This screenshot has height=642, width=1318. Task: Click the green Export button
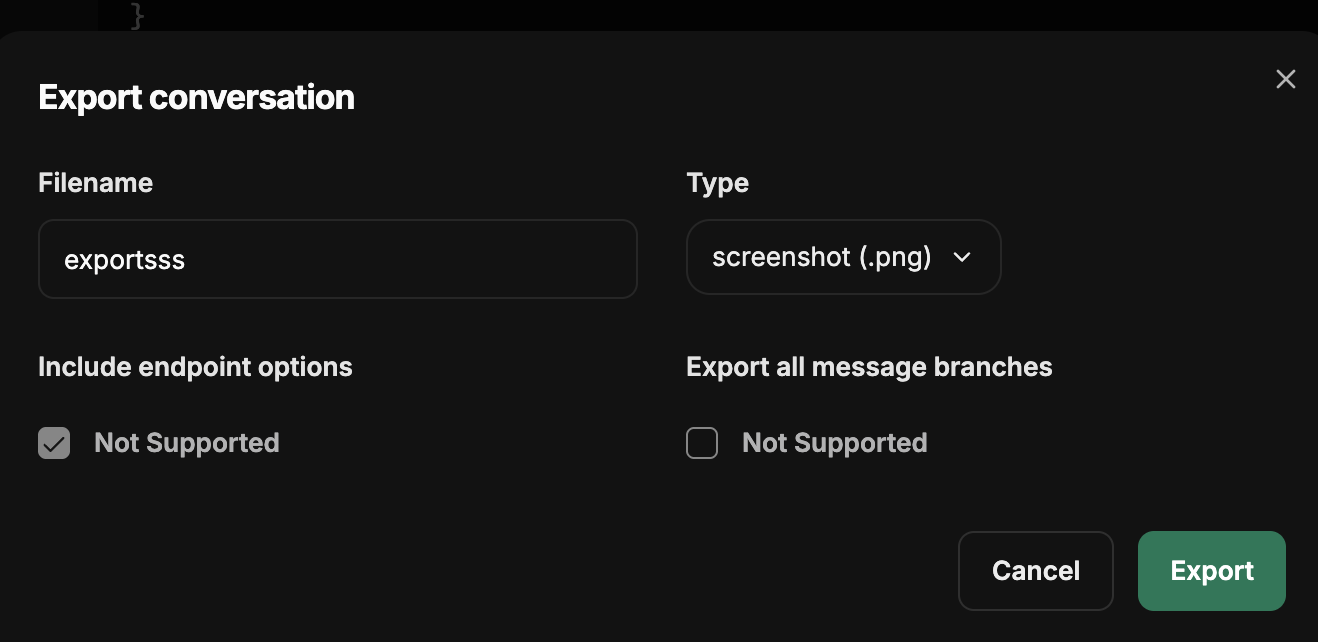(1212, 571)
